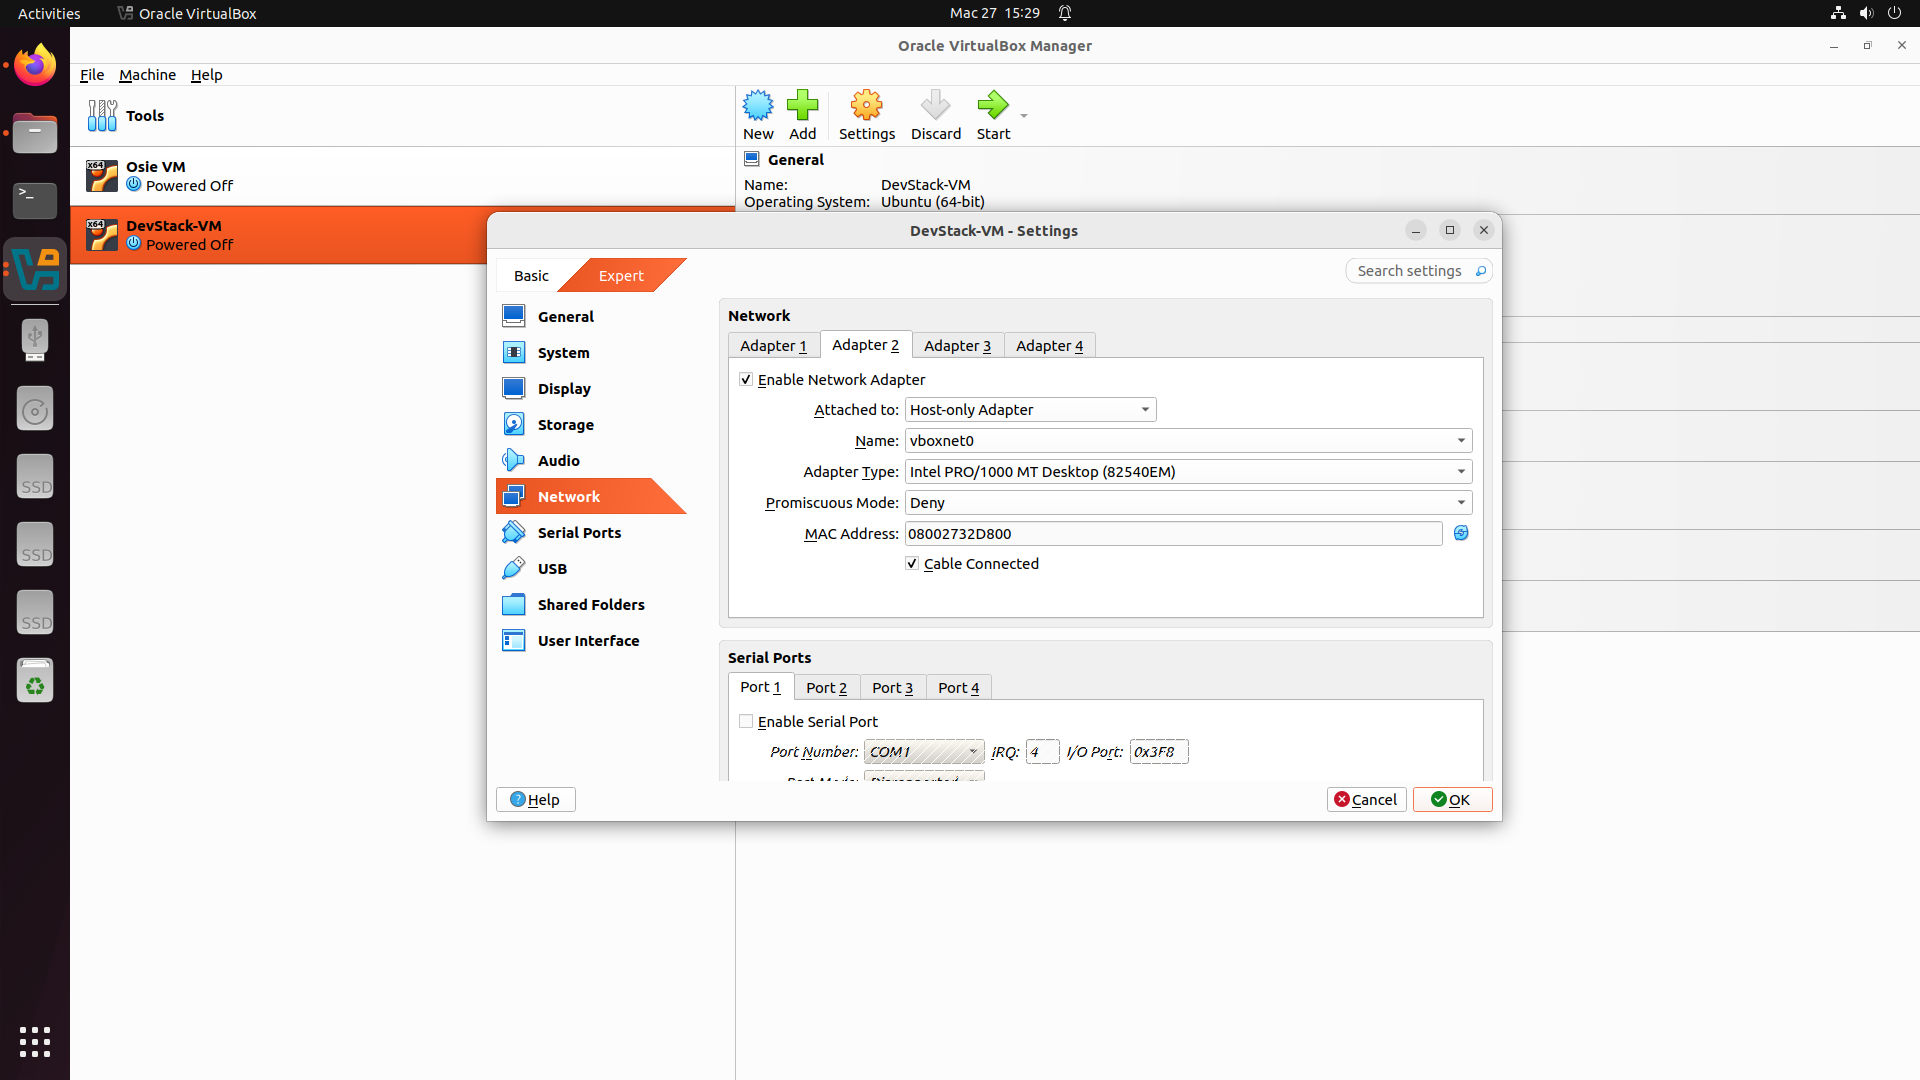Viewport: 1920px width, 1080px height.
Task: Click the MAC Address input field
Action: pyautogui.click(x=1173, y=533)
